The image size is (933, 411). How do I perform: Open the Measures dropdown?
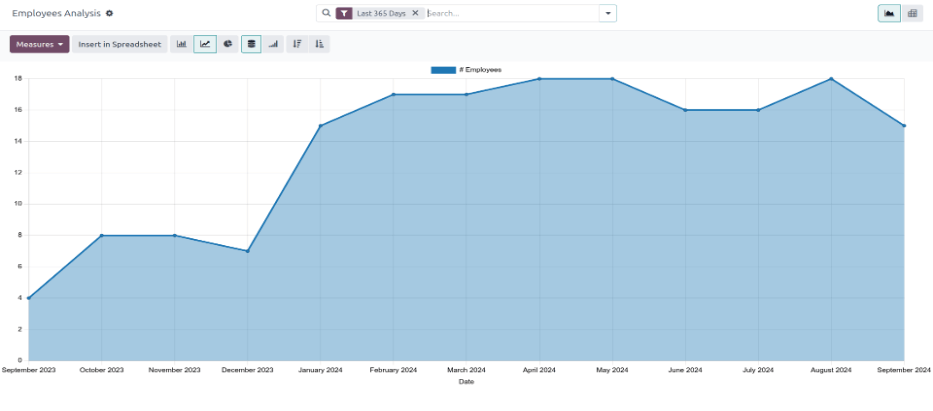click(39, 44)
